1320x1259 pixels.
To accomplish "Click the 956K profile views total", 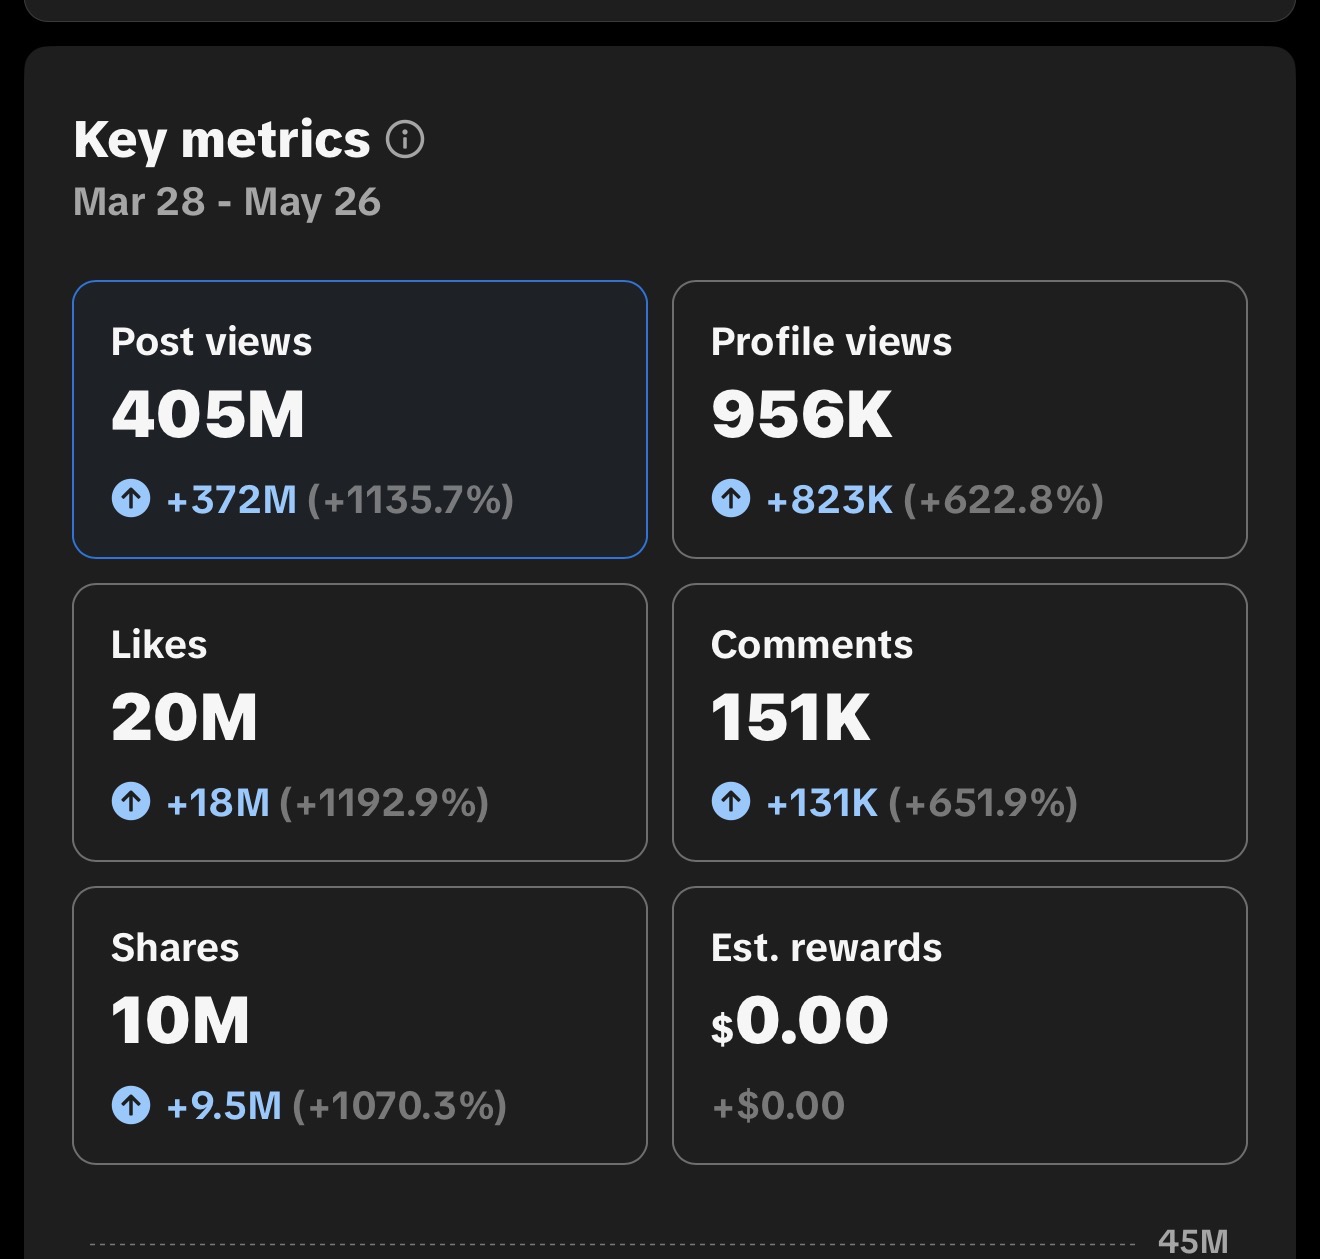I will (x=802, y=414).
